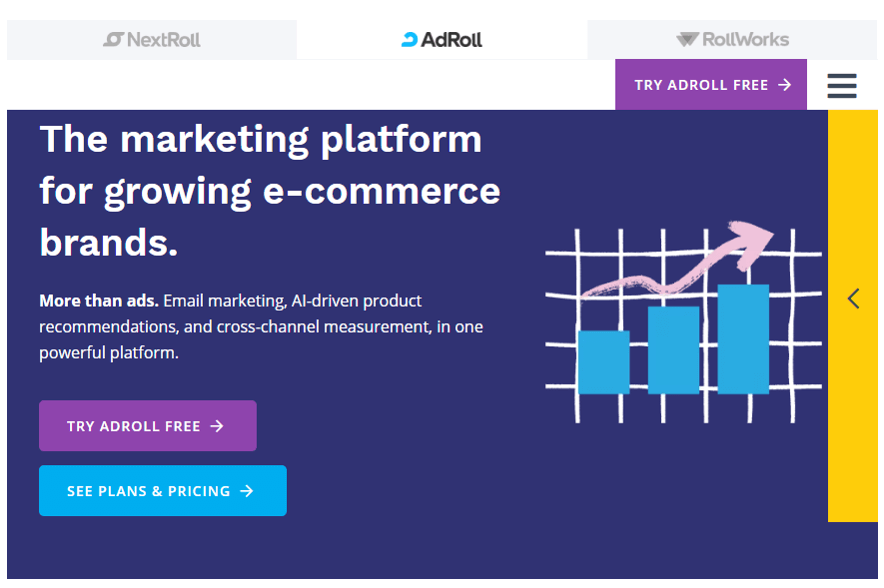
Task: Click the arrow icon in See Plans & Pricing
Action: (x=246, y=491)
